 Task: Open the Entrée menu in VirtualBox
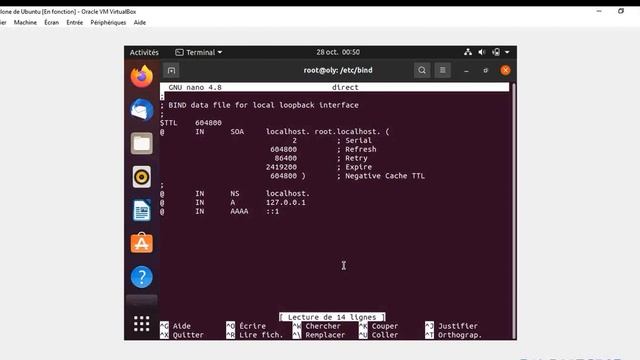[75, 22]
